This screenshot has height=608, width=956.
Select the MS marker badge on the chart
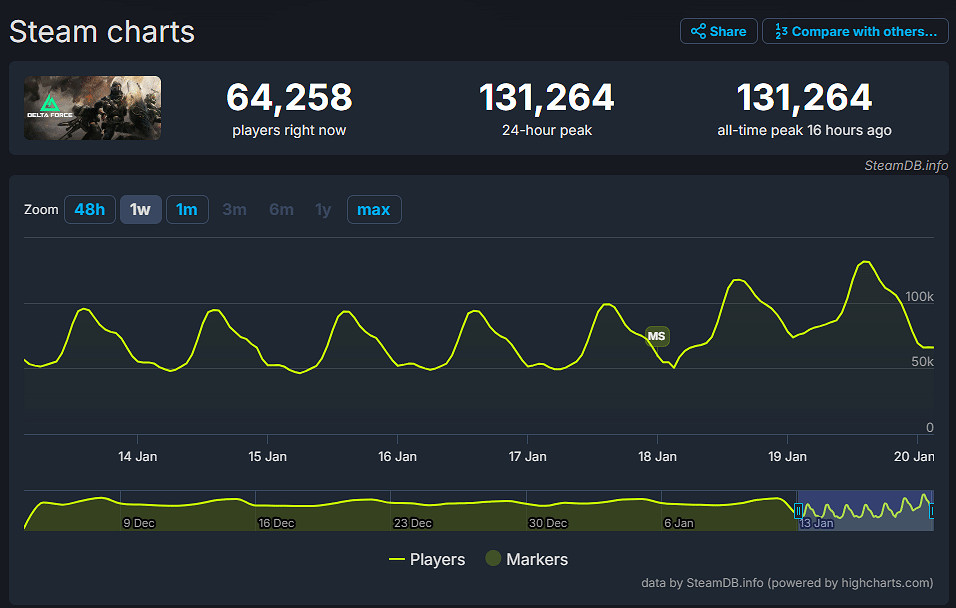click(x=657, y=336)
